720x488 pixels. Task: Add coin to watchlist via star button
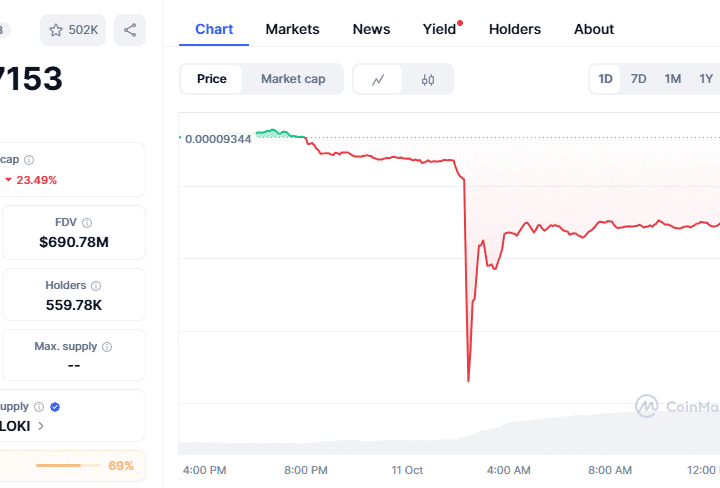point(72,30)
